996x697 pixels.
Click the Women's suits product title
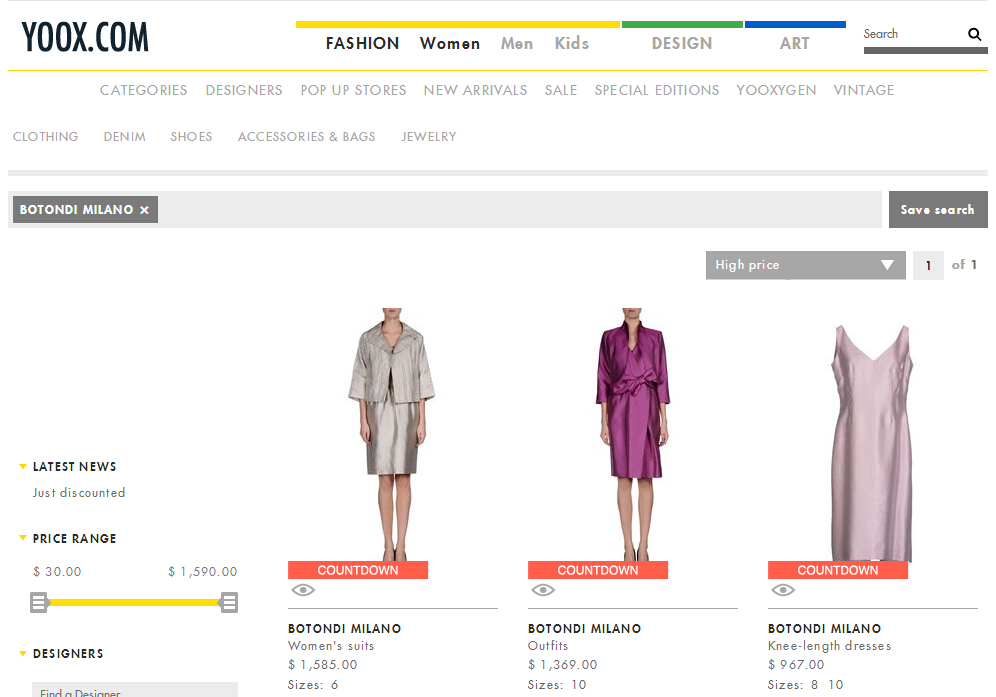coord(331,646)
